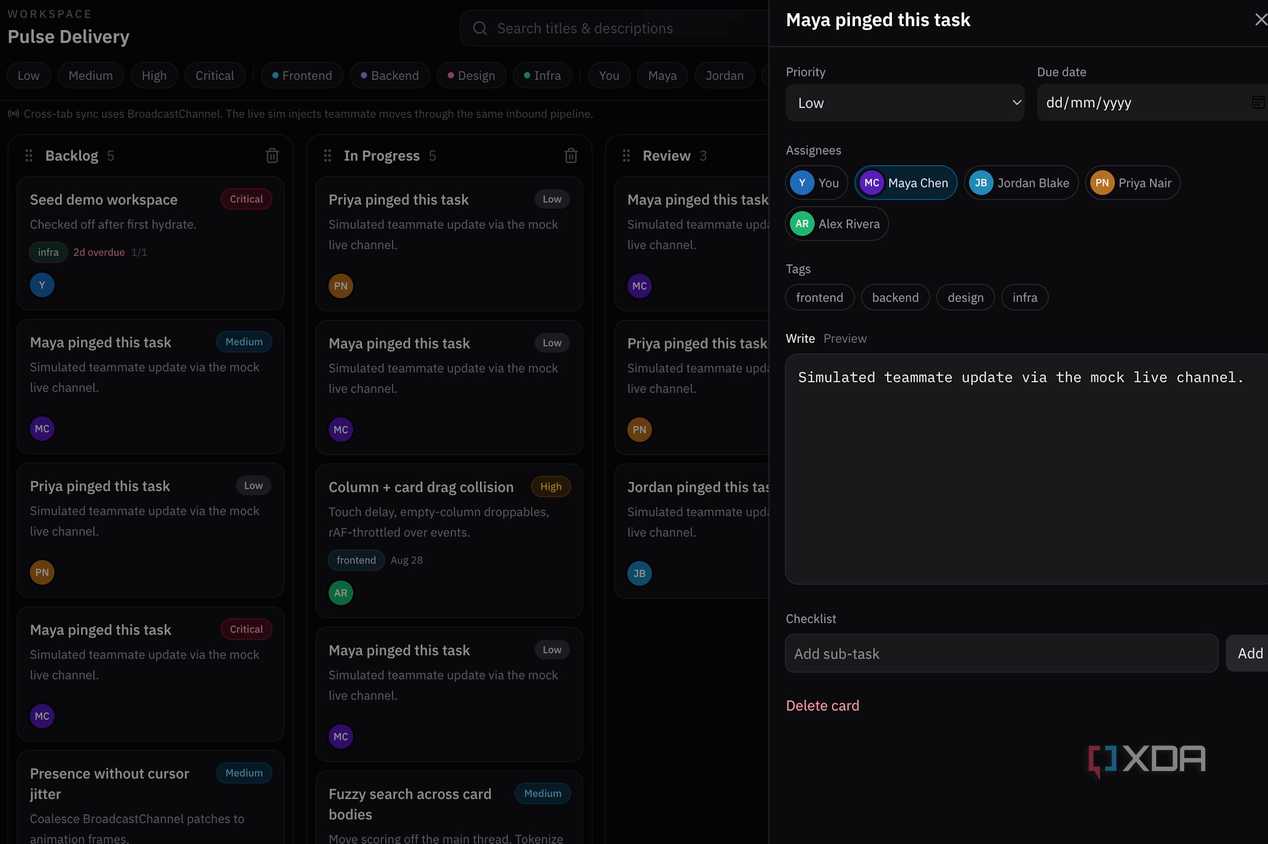The image size is (1268, 844).
Task: Delete the Backlog column with trash icon
Action: pos(272,156)
